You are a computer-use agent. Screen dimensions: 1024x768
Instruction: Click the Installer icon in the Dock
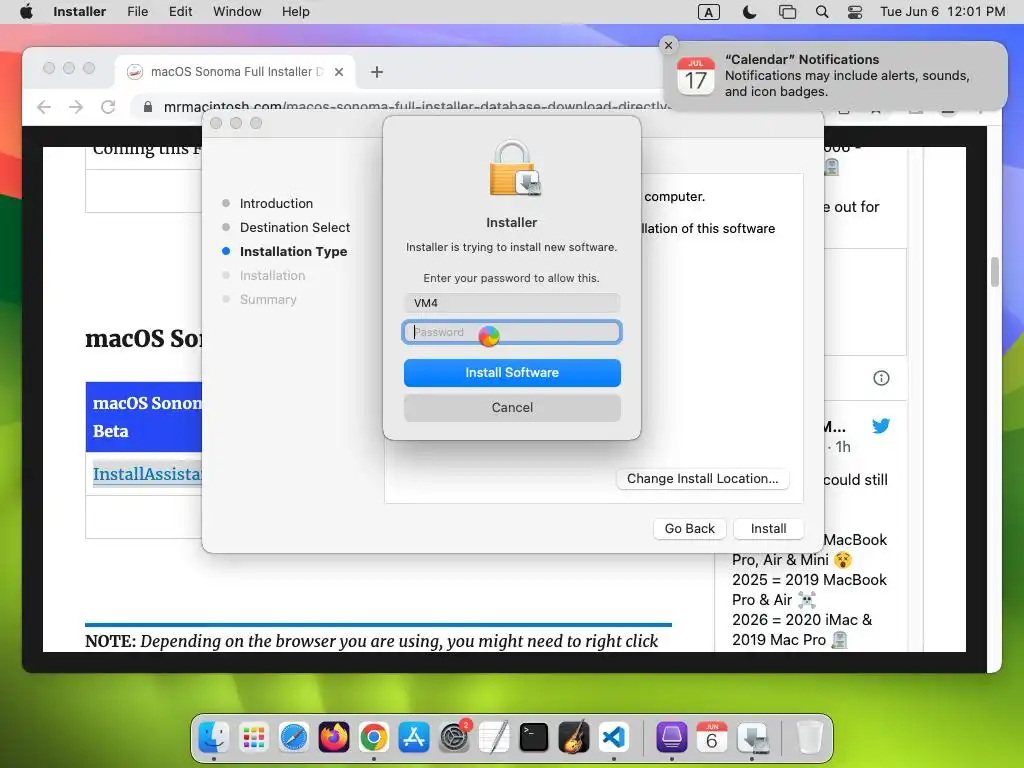[752, 737]
